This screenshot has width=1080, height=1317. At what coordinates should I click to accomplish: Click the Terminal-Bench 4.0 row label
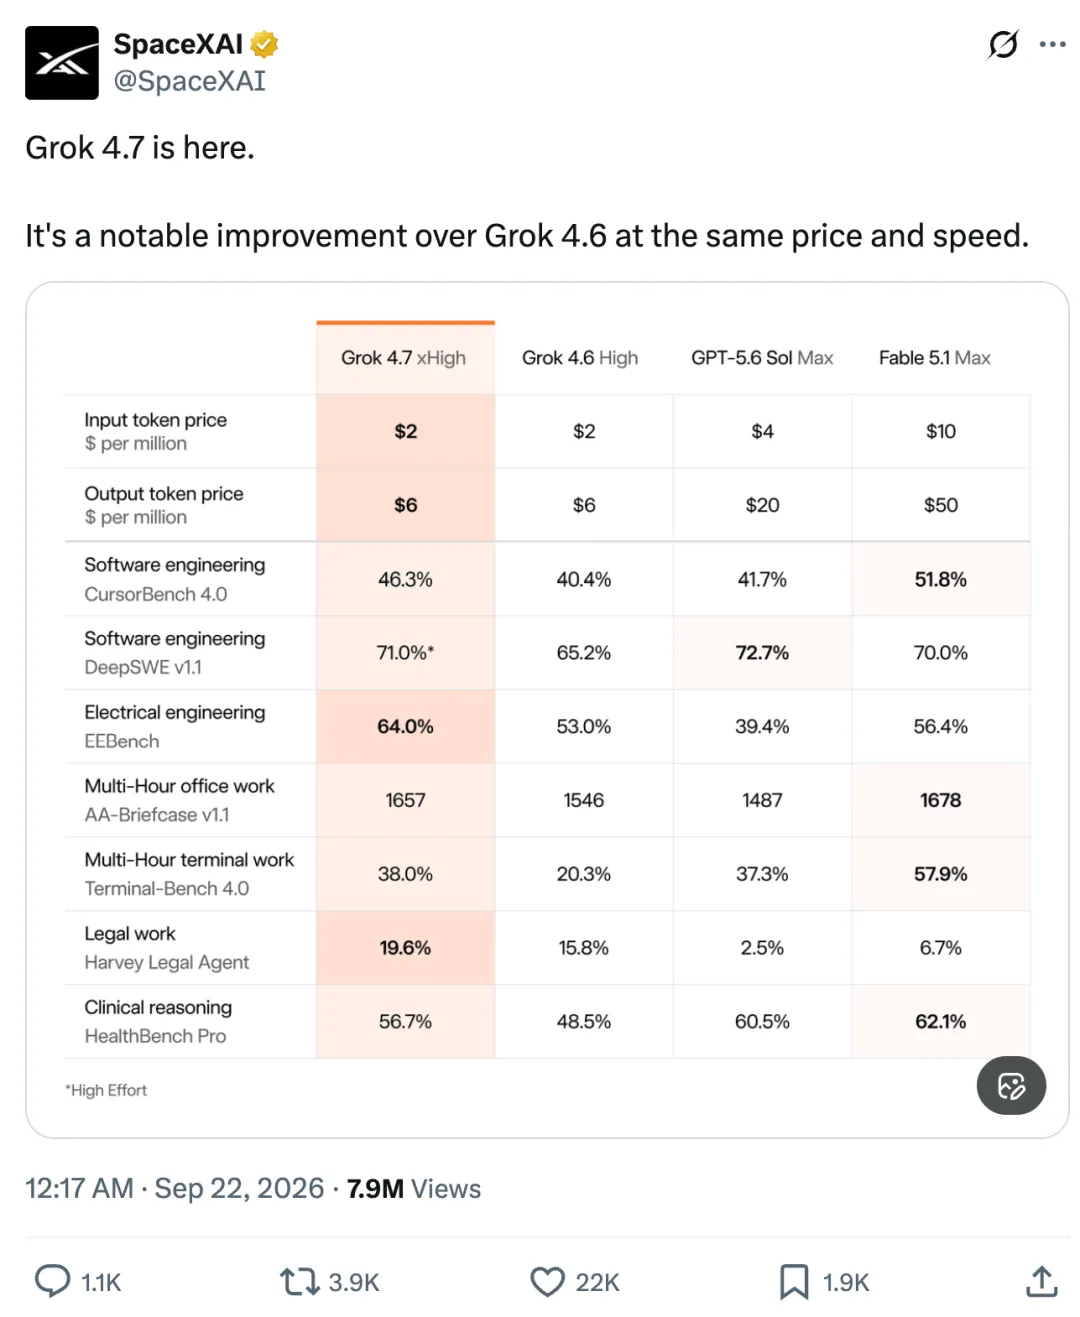coord(167,888)
